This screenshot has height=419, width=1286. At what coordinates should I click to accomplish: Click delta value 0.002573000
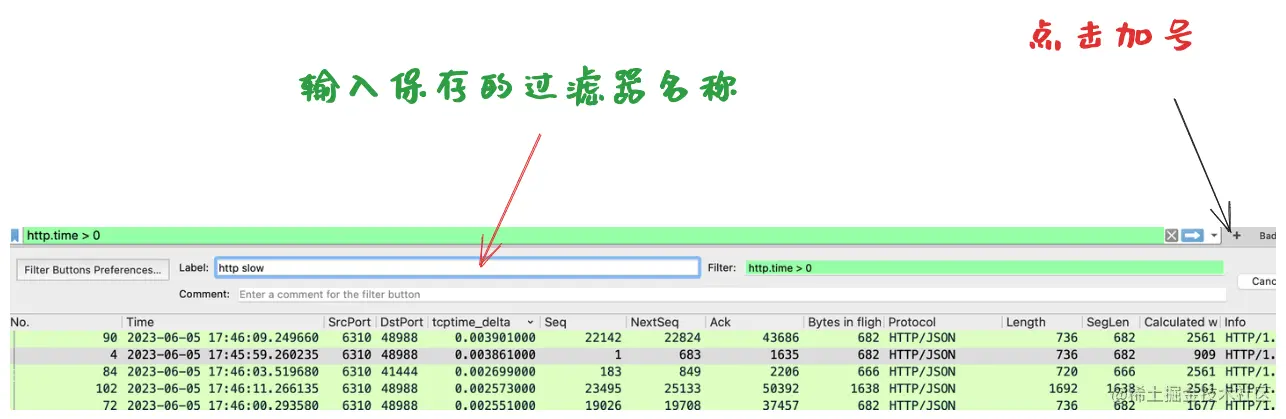[x=495, y=387]
